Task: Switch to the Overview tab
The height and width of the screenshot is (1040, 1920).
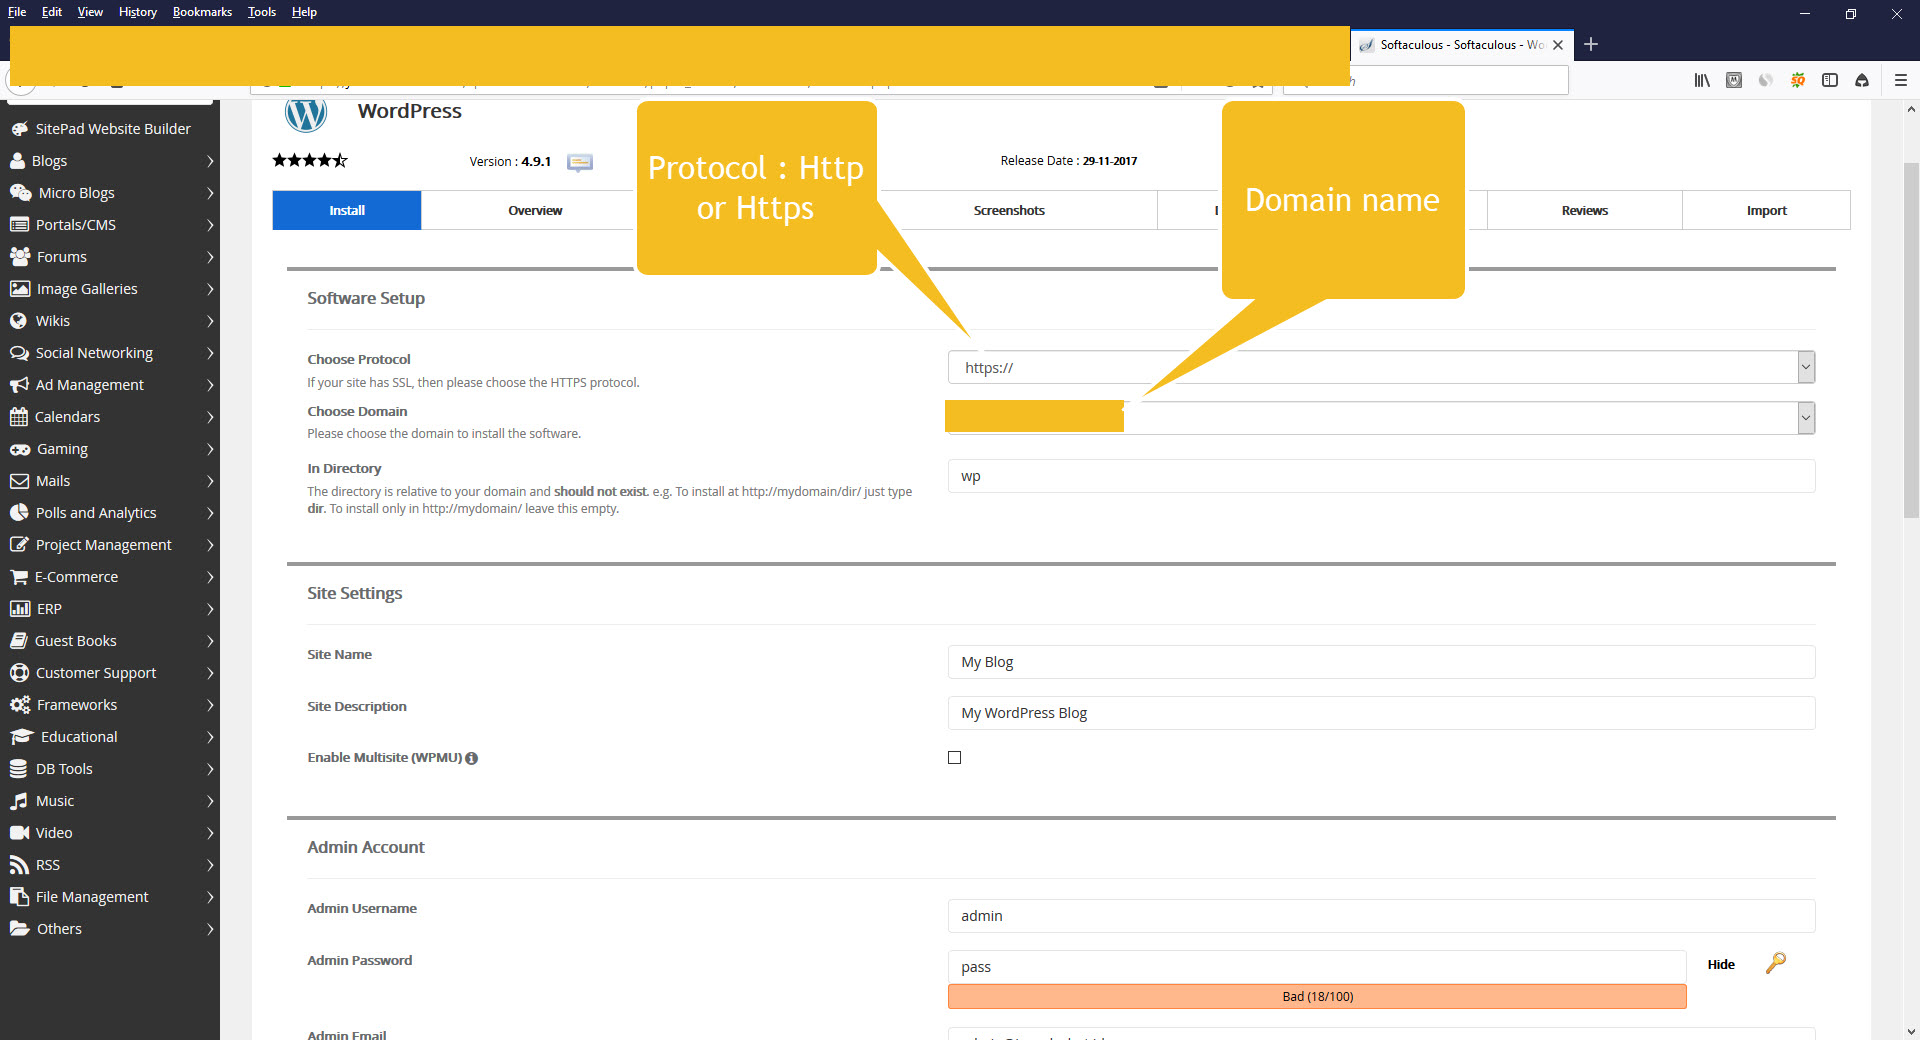Action: (x=535, y=210)
